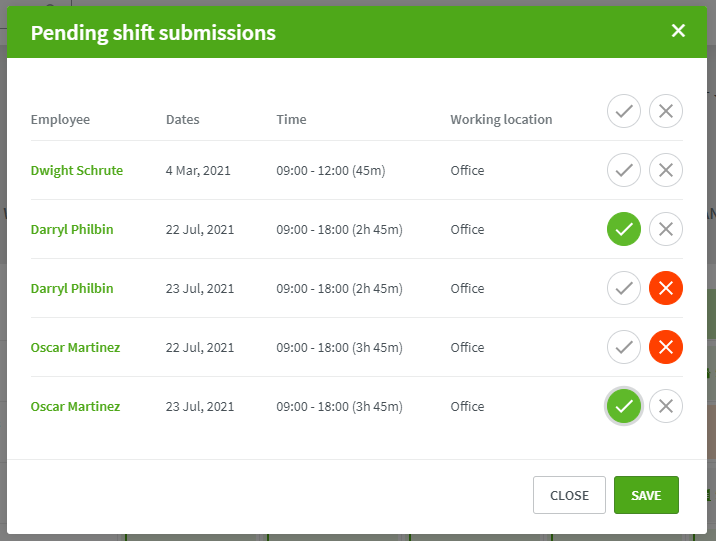Approve Dwight Schrute's 4 Mar shift

[x=624, y=170]
